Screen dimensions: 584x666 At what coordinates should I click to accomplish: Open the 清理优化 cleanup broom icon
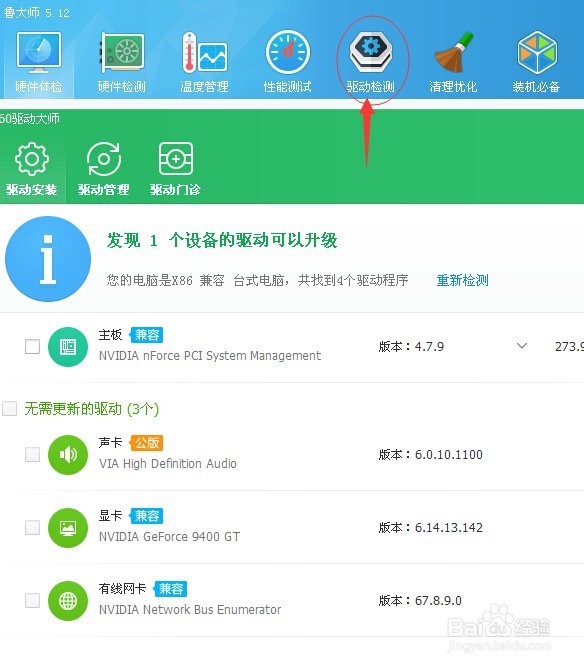[x=453, y=52]
